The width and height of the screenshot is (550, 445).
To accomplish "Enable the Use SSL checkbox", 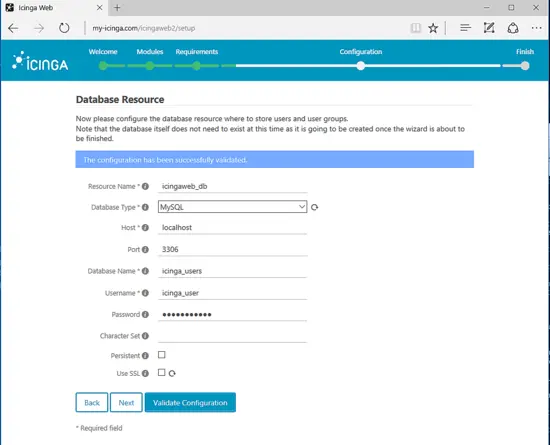I will coord(162,372).
